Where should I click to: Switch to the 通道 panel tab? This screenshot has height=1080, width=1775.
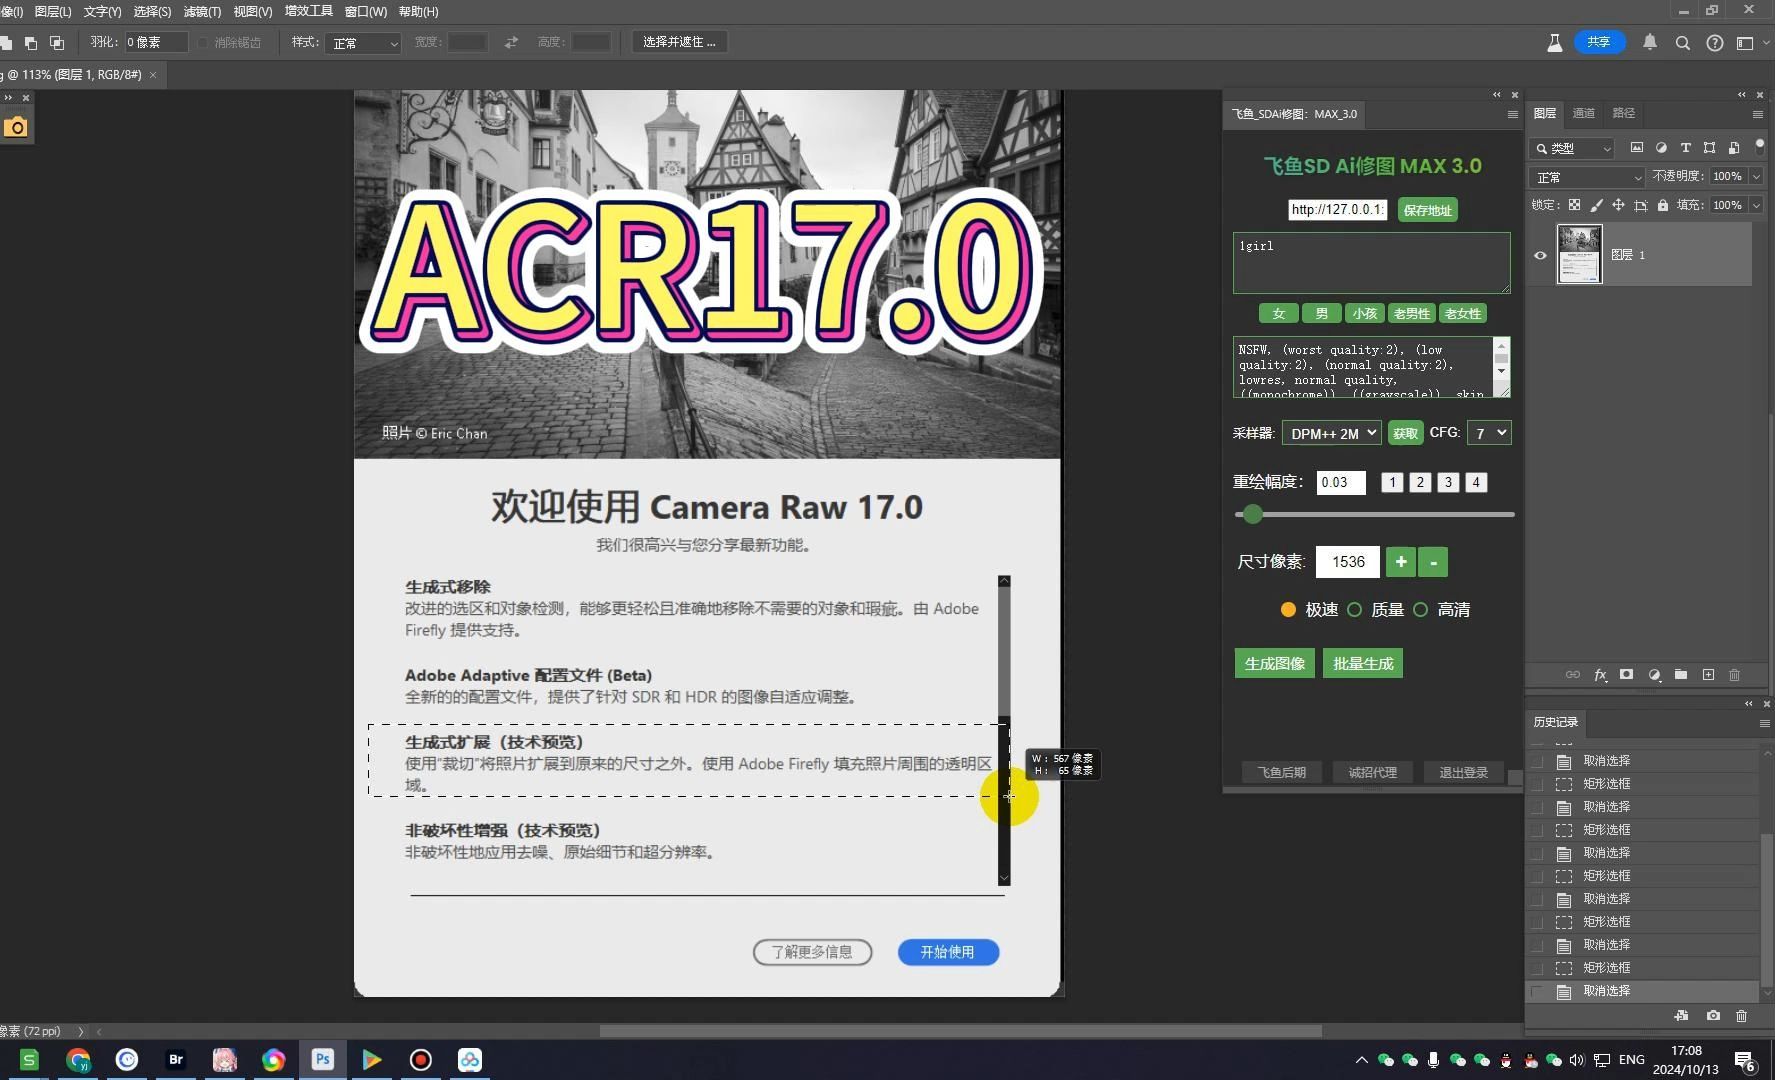pyautogui.click(x=1583, y=113)
